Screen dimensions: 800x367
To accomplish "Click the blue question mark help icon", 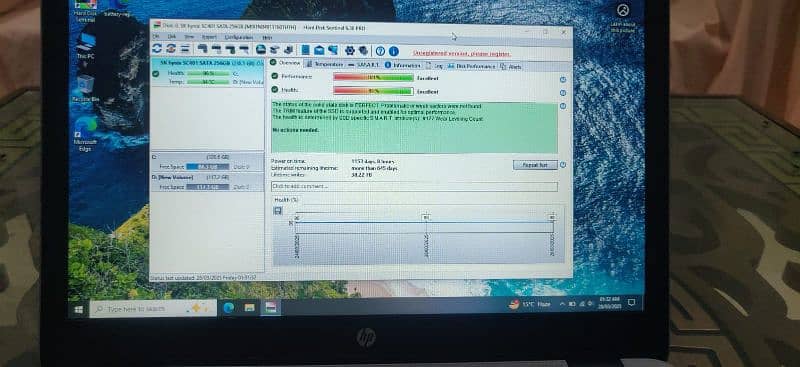I will 380,51.
